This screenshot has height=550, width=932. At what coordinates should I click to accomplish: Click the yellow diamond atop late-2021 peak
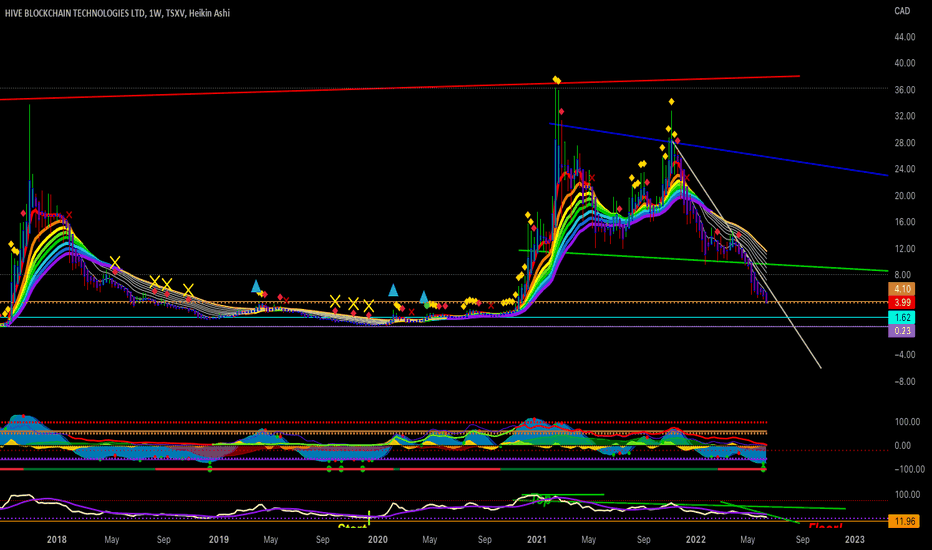pyautogui.click(x=671, y=102)
